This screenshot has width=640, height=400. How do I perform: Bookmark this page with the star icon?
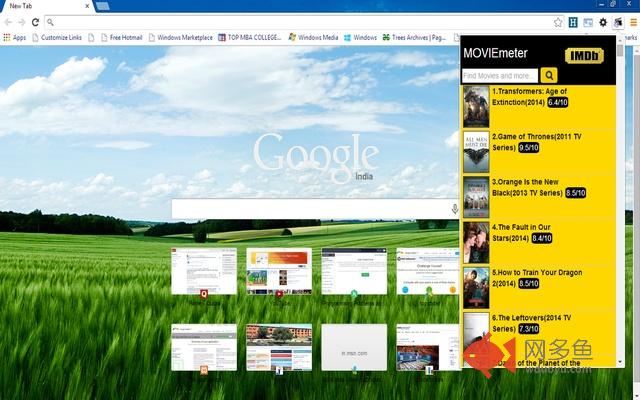(558, 22)
